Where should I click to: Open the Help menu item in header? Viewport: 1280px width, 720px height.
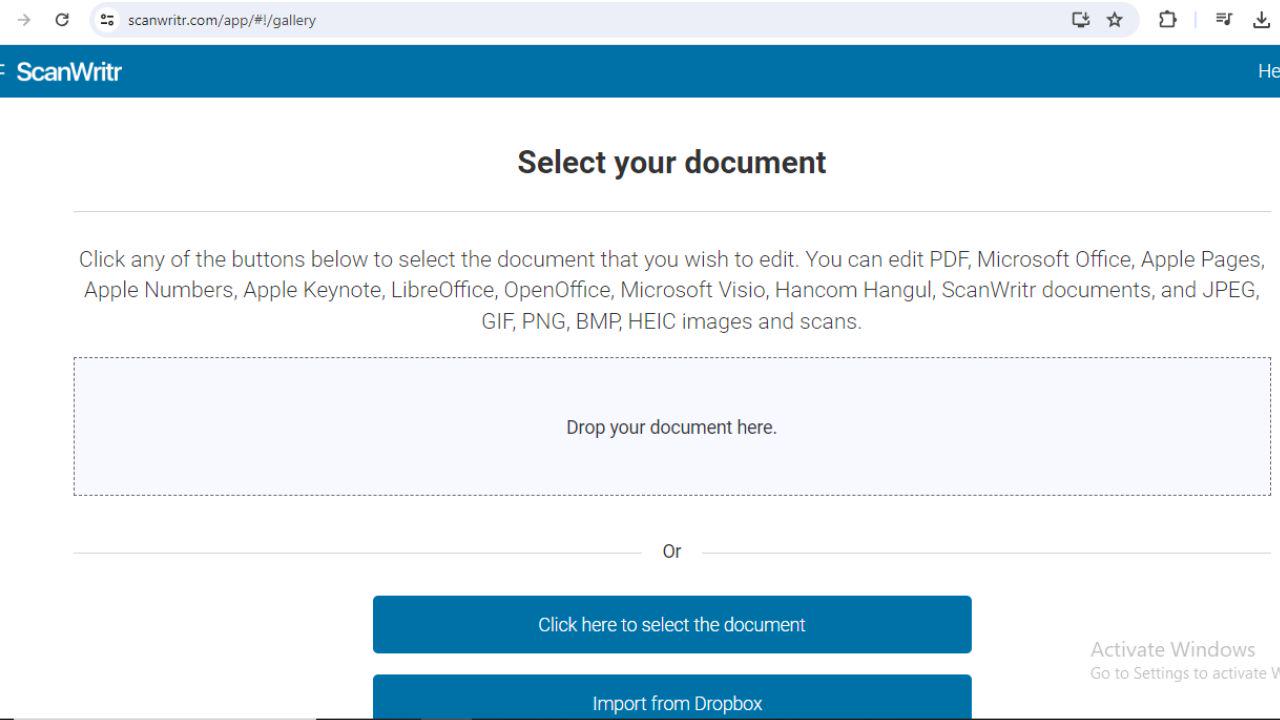coord(1268,71)
